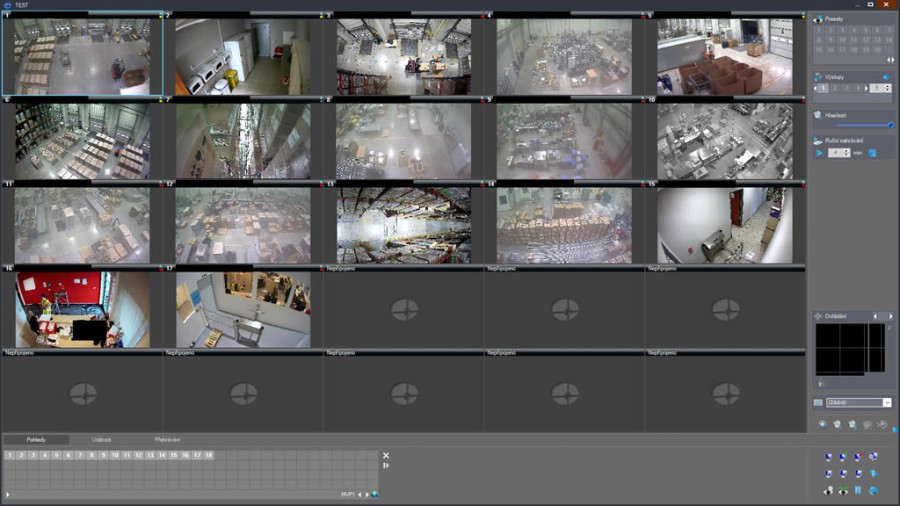Increase the recording minutes spinner value
Viewport: 900px width, 506px height.
click(x=846, y=150)
